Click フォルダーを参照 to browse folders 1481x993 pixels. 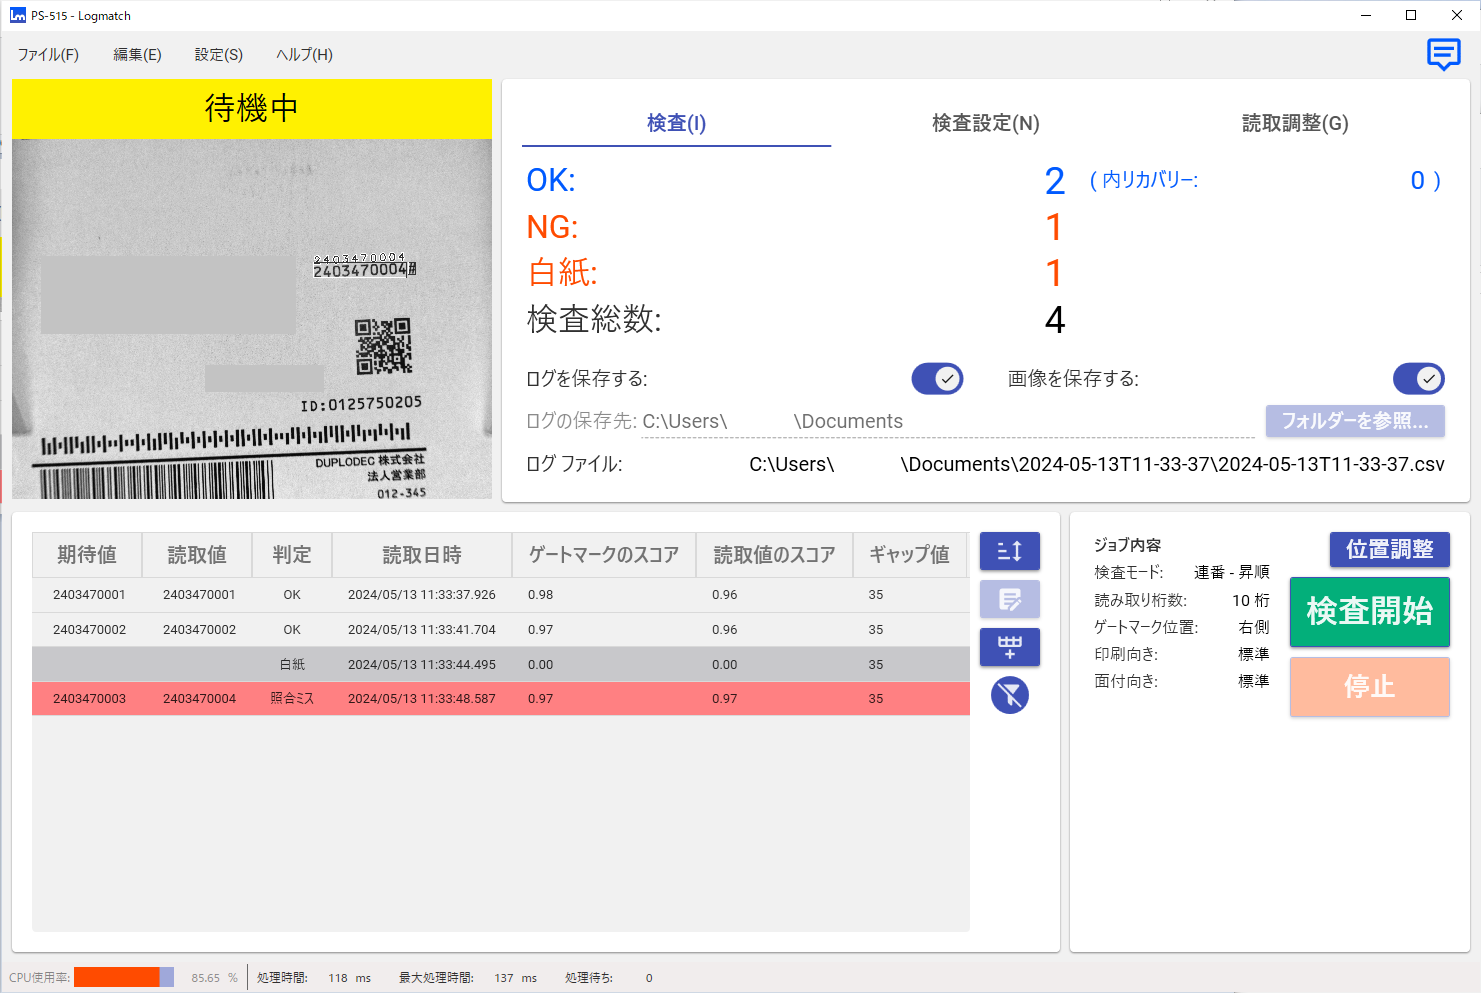point(1355,421)
